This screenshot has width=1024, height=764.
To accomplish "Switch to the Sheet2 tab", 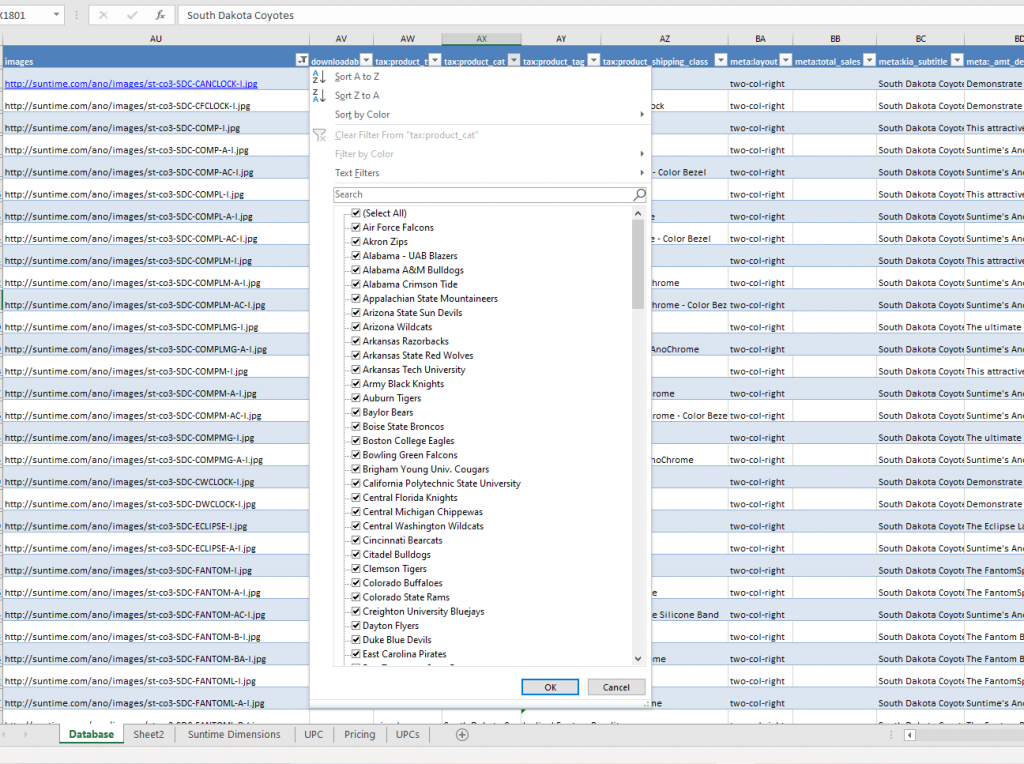I will [148, 734].
